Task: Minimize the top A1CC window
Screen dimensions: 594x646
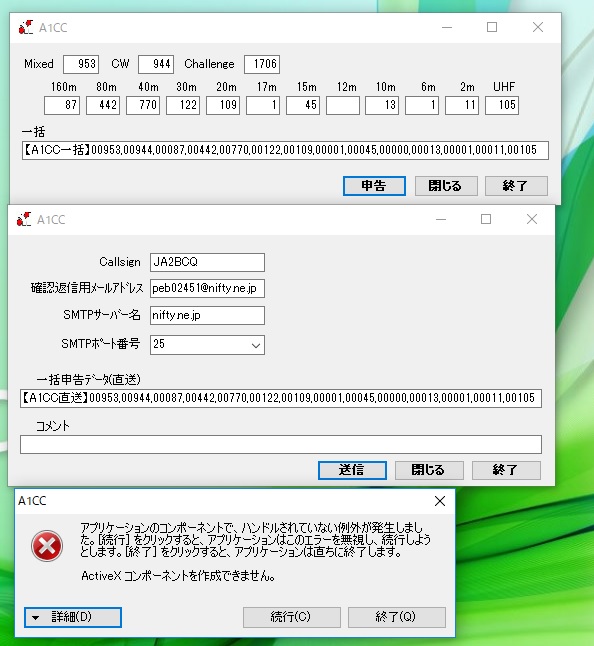Action: click(x=447, y=27)
